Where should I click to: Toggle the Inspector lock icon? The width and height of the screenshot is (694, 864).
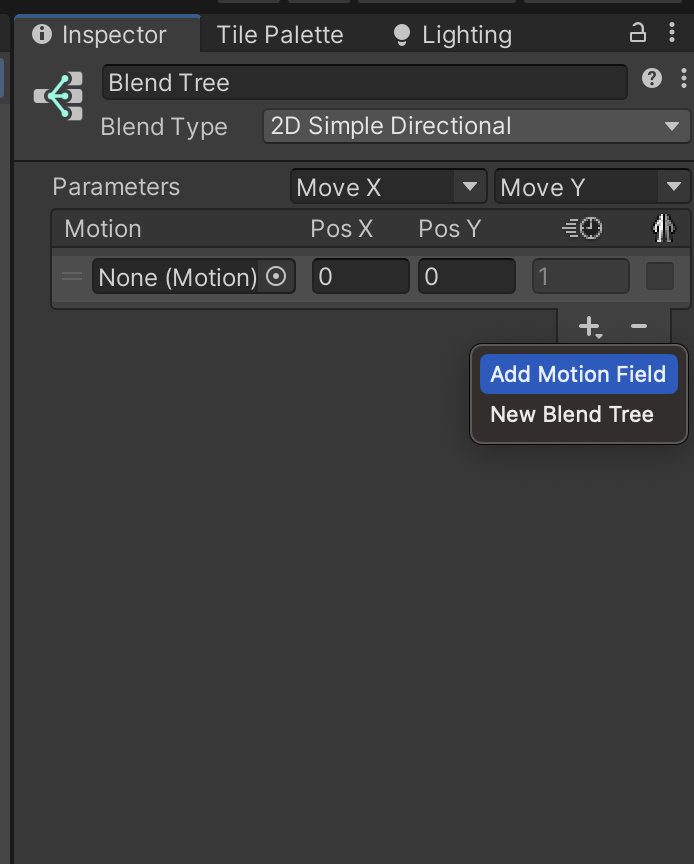pos(637,33)
